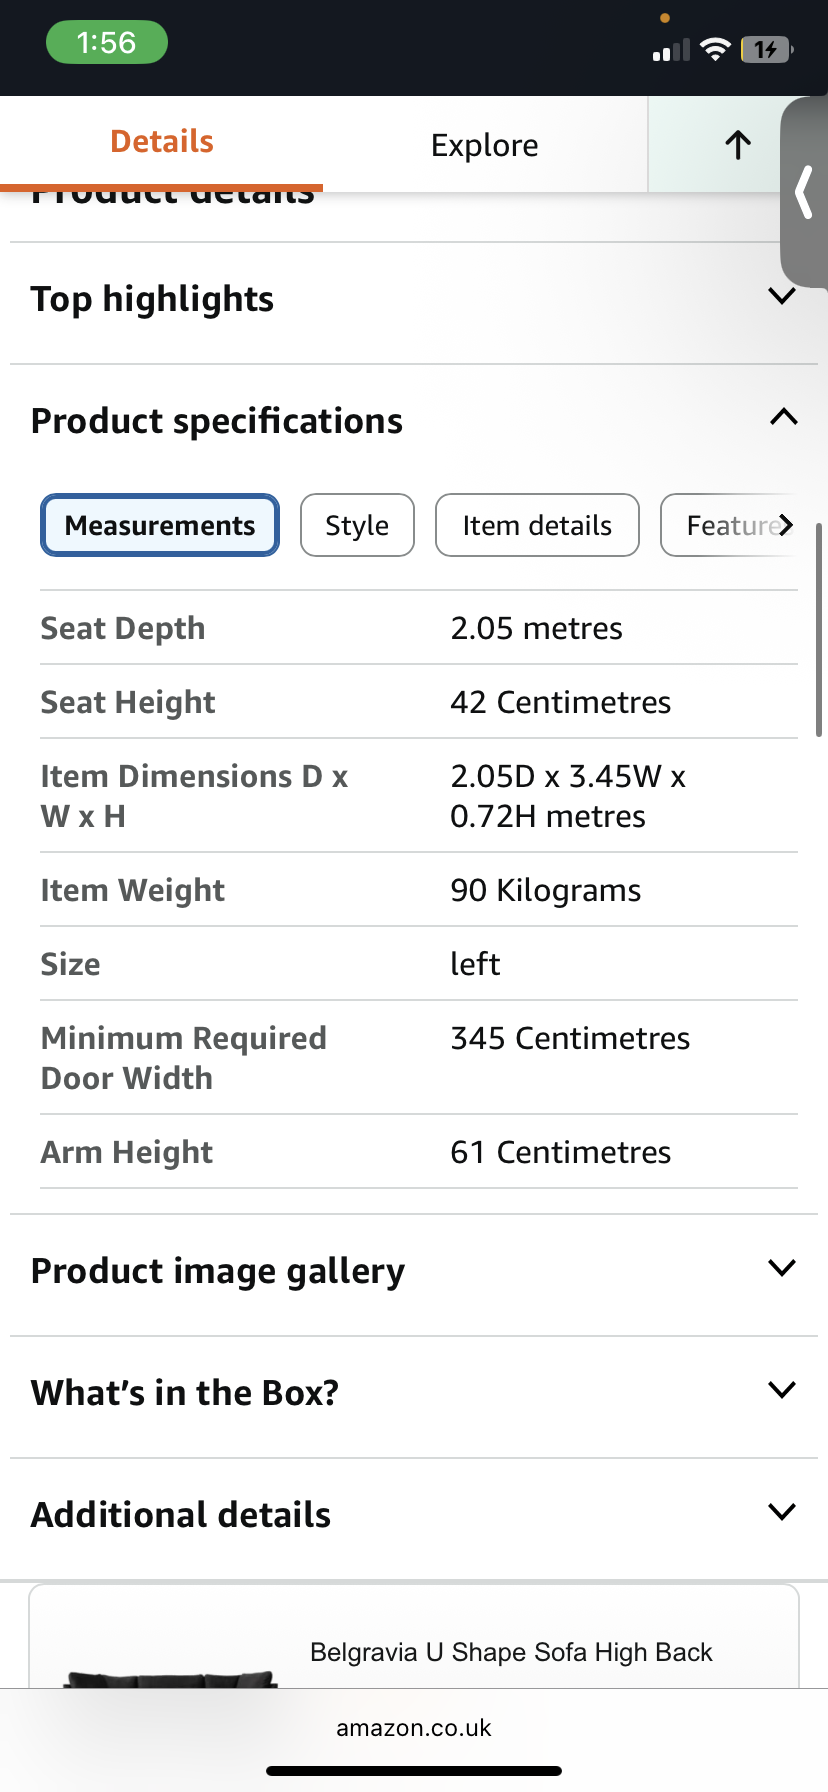This screenshot has height=1792, width=828.
Task: Tap the Wi-Fi status icon
Action: click(x=715, y=49)
